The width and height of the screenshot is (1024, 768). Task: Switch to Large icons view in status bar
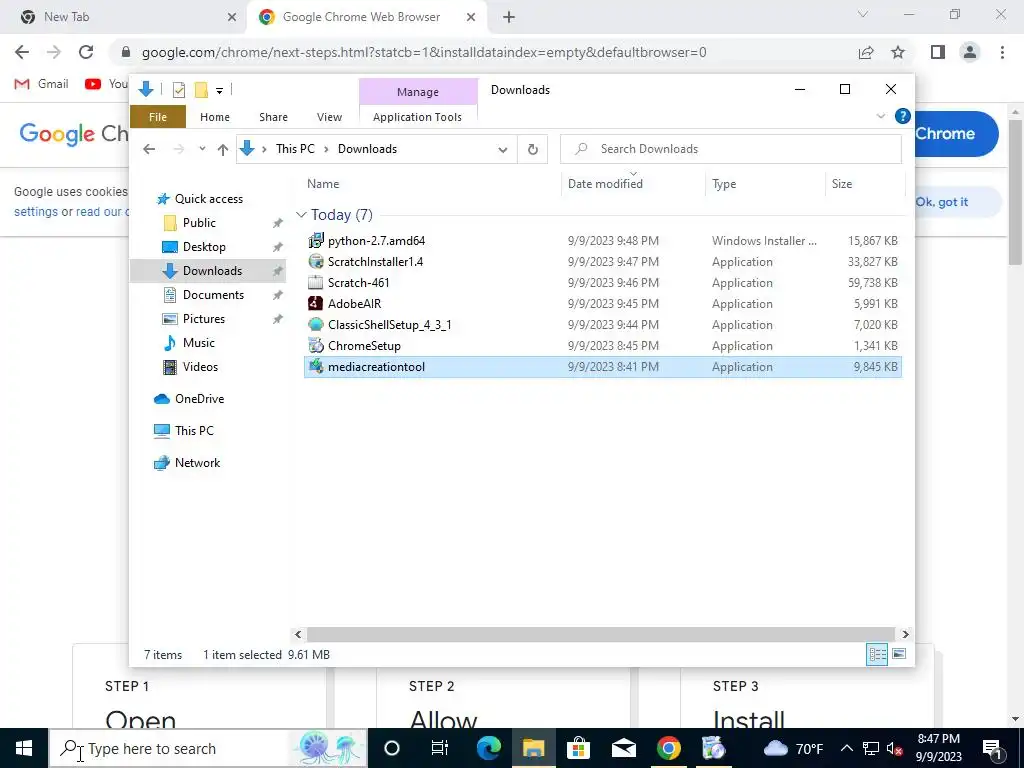click(x=899, y=654)
